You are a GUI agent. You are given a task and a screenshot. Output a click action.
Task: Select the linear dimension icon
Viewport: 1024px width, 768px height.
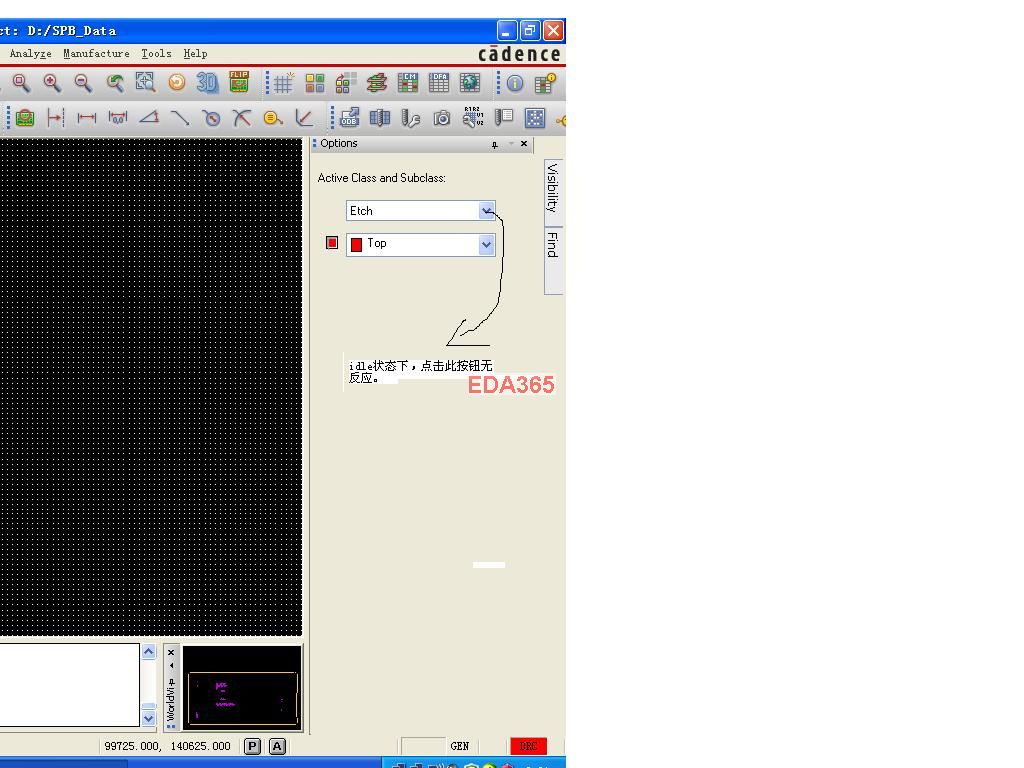tap(87, 118)
